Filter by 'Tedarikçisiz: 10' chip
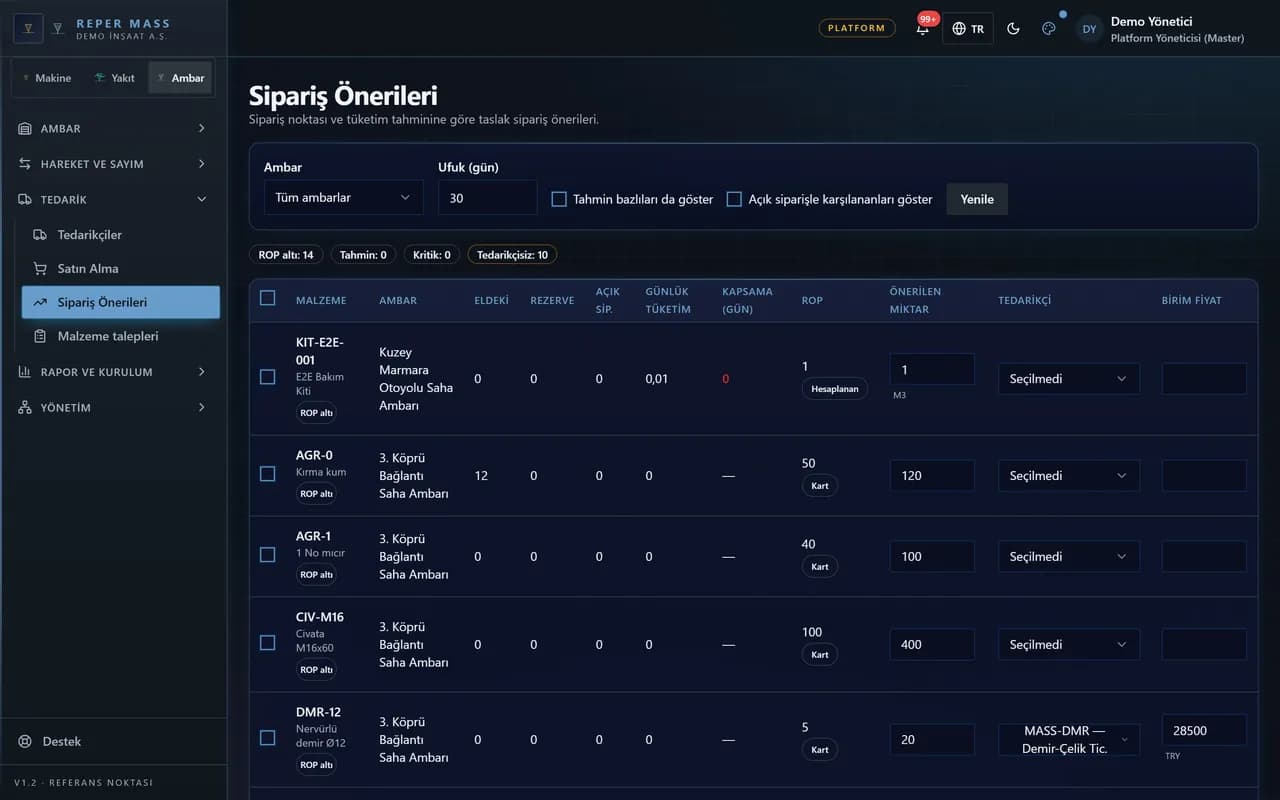Image resolution: width=1280 pixels, height=800 pixels. (x=512, y=255)
